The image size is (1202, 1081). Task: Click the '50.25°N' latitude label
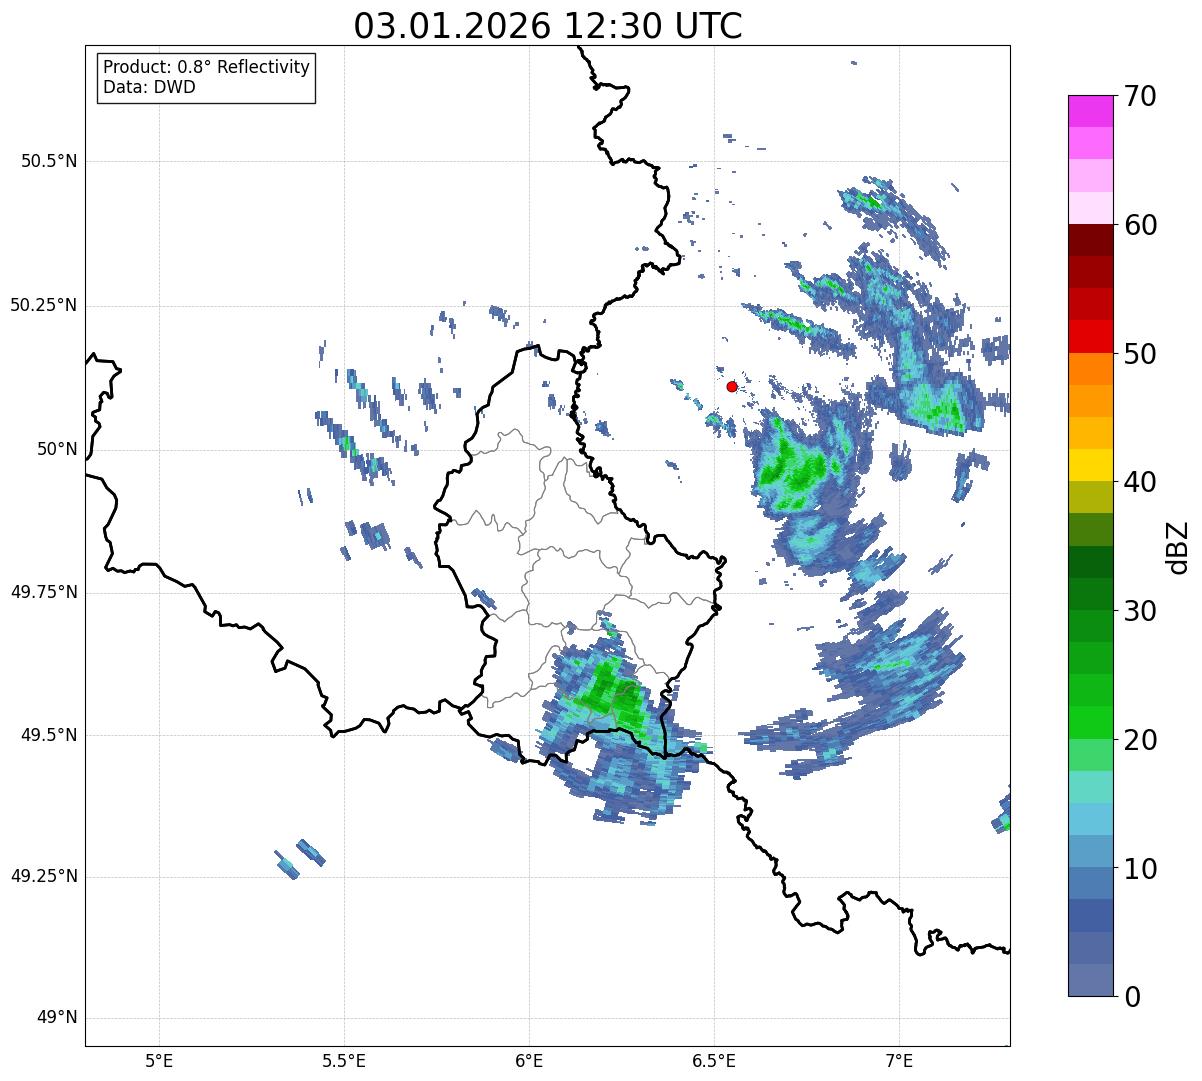point(43,305)
